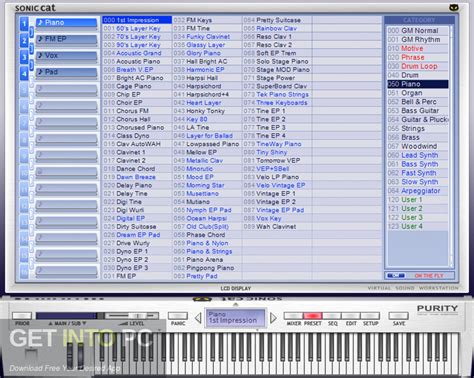Select the Vox channel slot
474x378 pixels.
pos(67,56)
